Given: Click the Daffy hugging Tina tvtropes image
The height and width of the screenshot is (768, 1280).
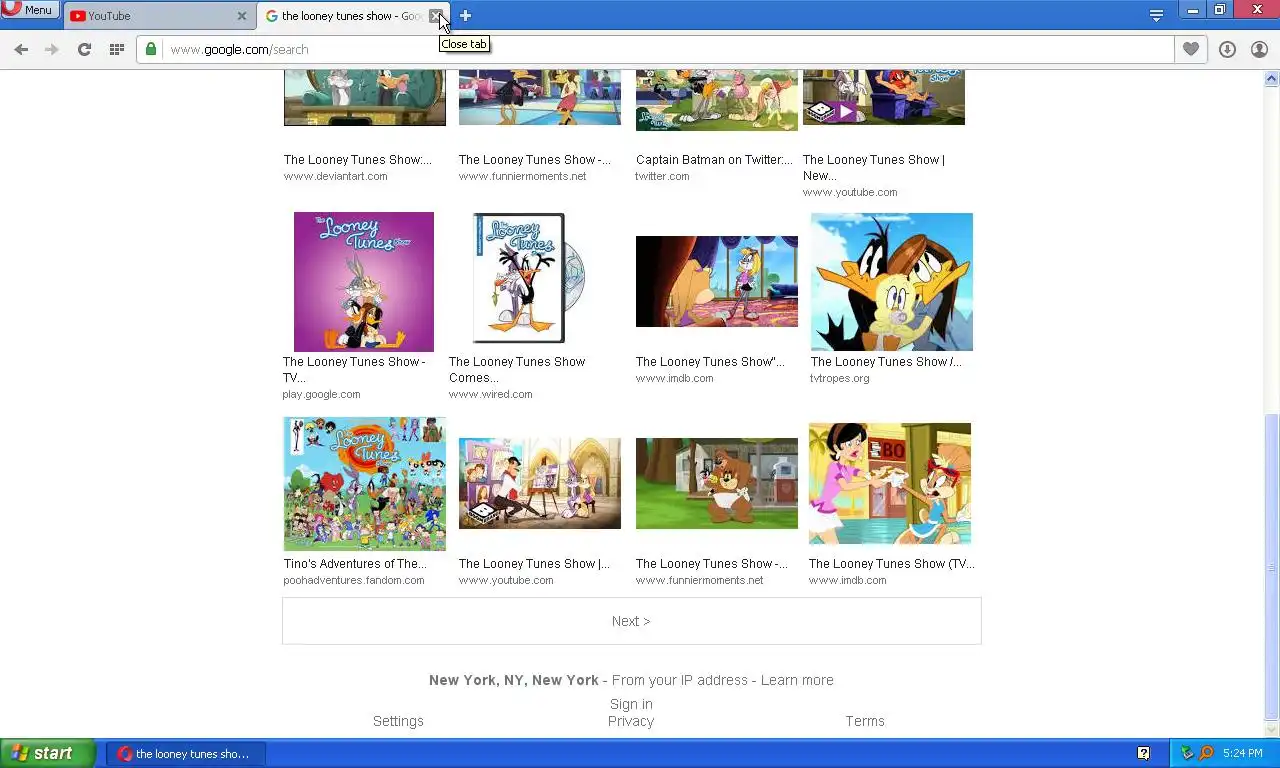Looking at the screenshot, I should (891, 281).
